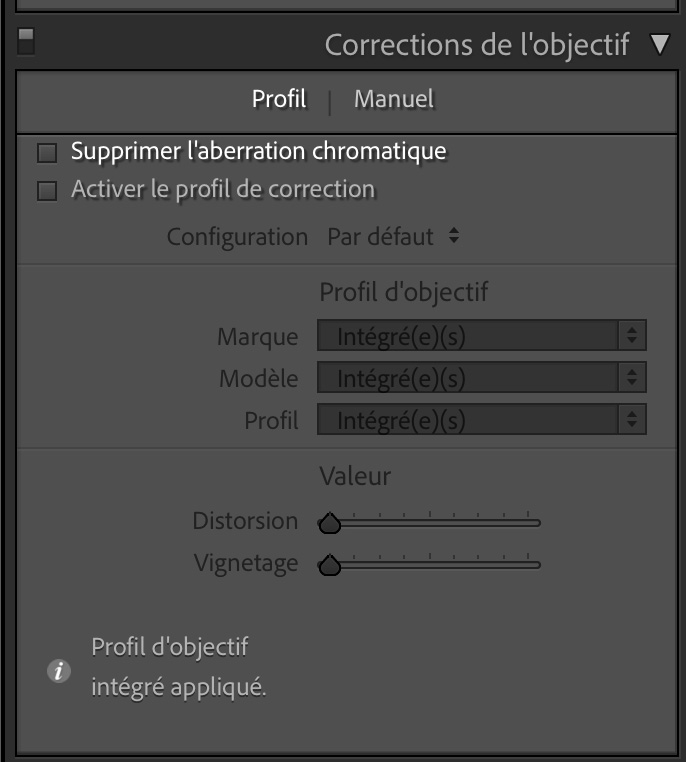Click the Configuration up-down arrows icon

454,236
